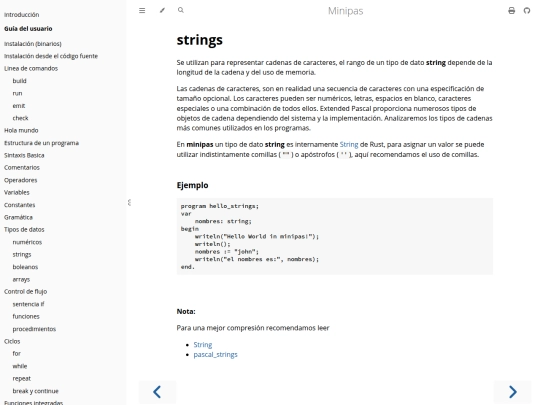The height and width of the screenshot is (405, 540).
Task: Open Sintaxis Basica chapter
Action: pyautogui.click(x=24, y=155)
